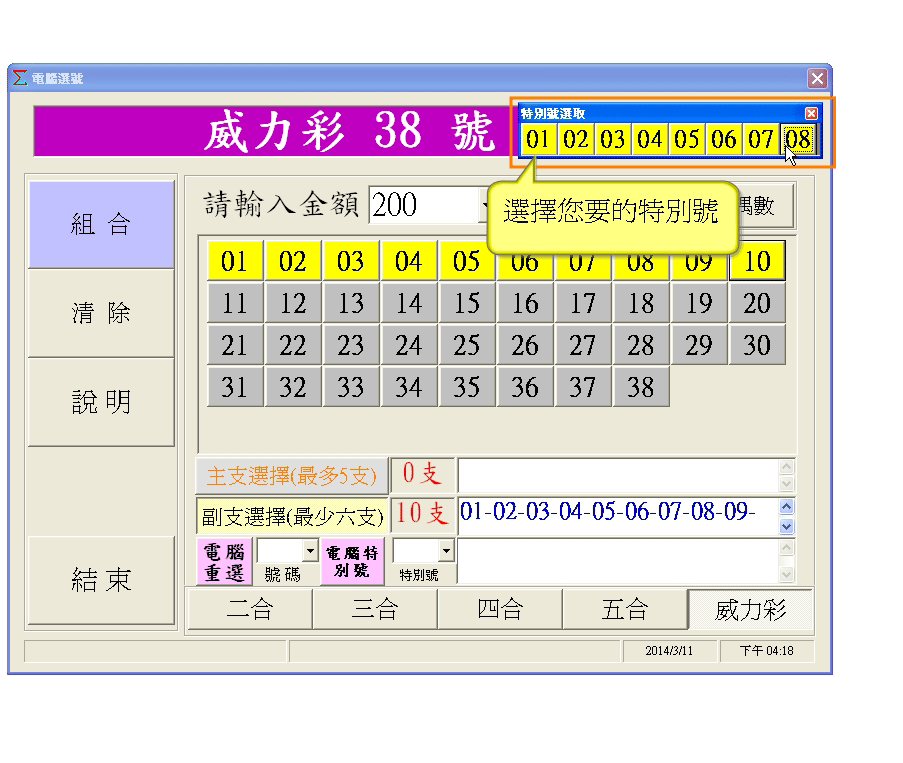Viewport: 903px width, 763px height.
Task: Pick special number 02 in popup
Action: click(x=575, y=139)
